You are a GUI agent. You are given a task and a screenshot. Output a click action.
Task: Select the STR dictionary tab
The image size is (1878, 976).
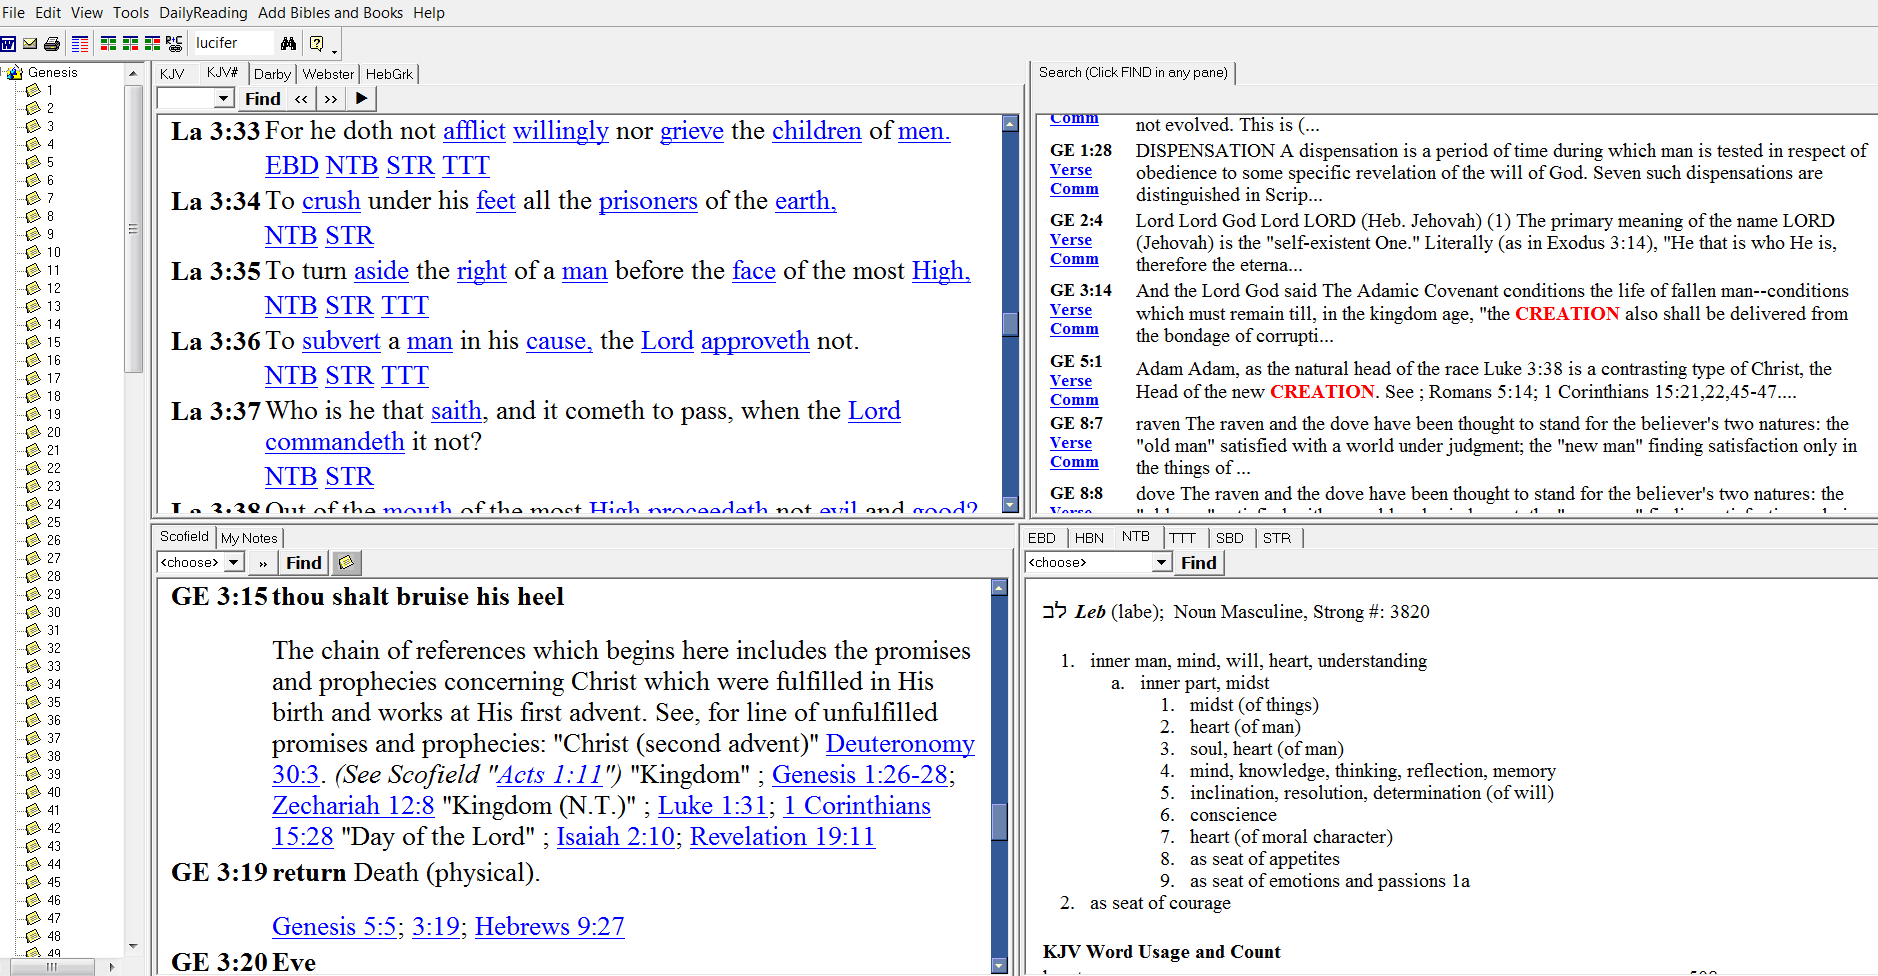(1276, 538)
